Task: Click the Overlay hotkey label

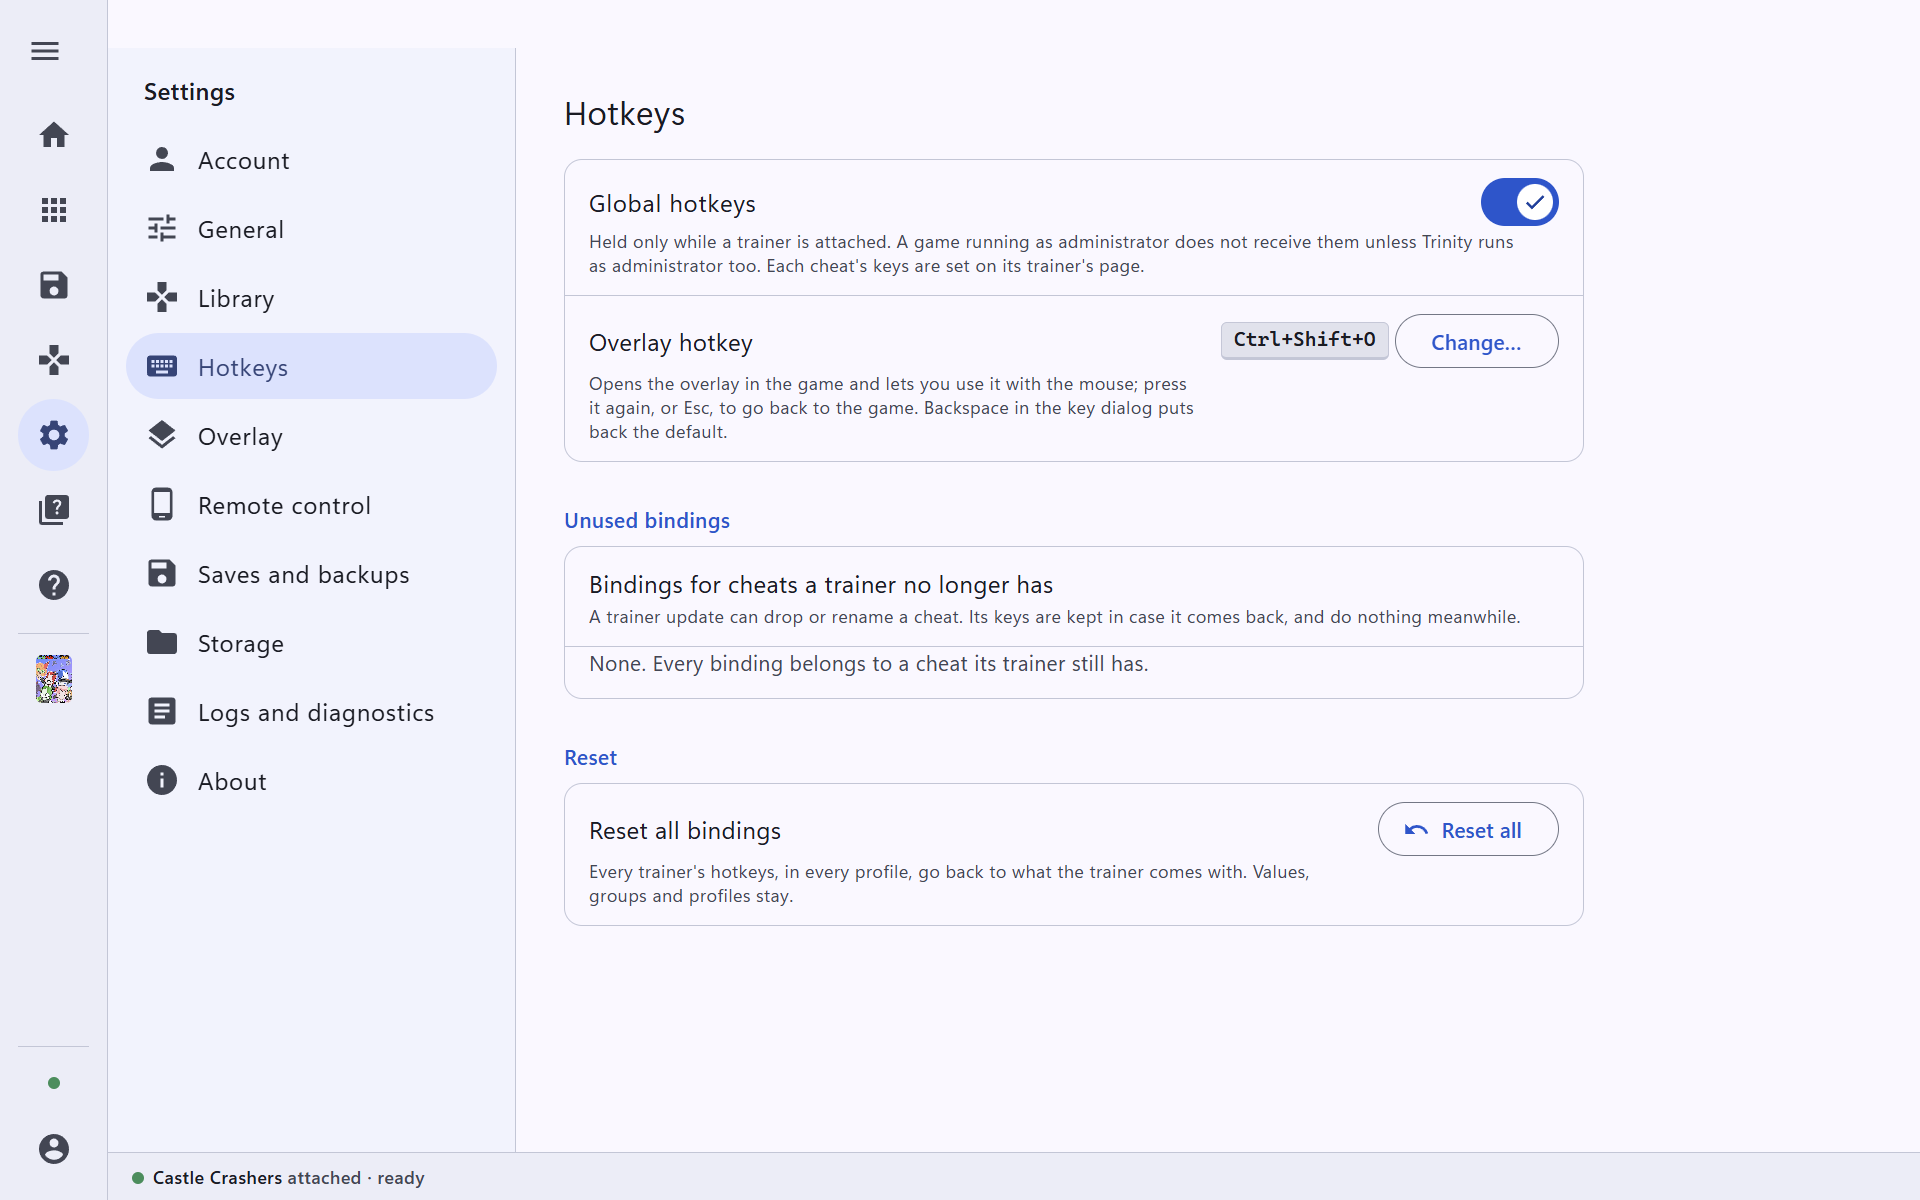Action: click(x=670, y=343)
